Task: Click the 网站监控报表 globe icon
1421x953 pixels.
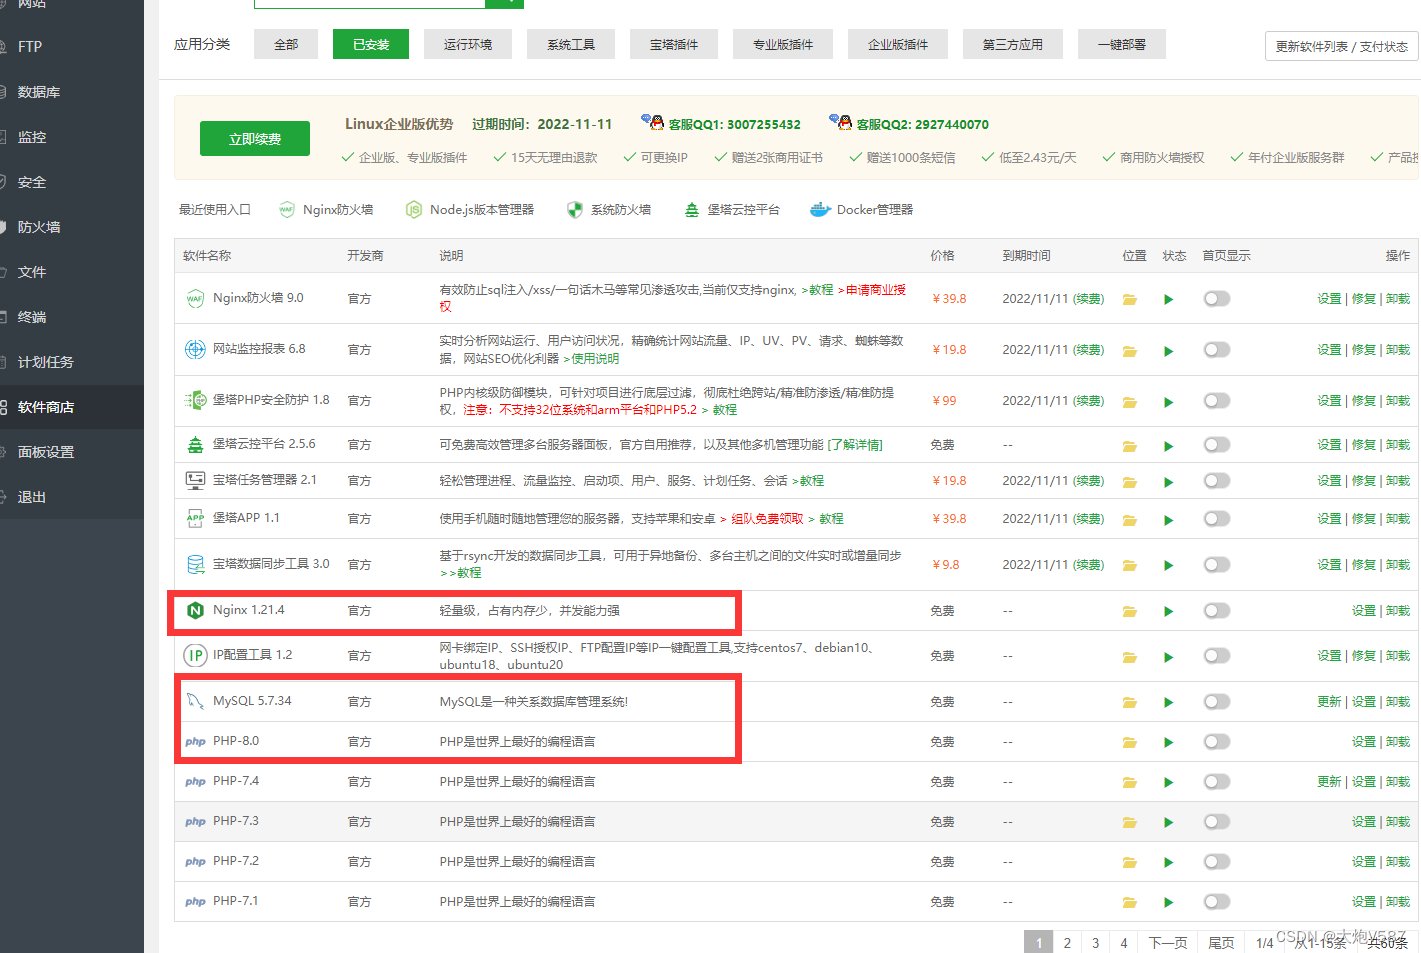Action: (x=195, y=349)
